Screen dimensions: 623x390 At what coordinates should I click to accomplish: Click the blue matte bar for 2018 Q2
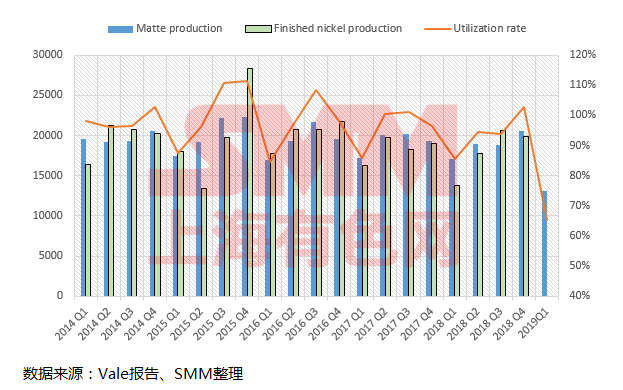475,220
